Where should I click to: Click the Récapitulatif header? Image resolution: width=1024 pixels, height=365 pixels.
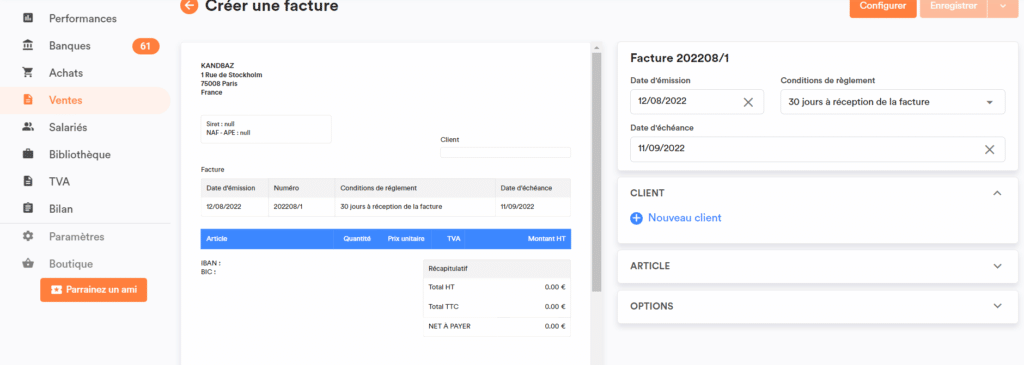(497, 268)
